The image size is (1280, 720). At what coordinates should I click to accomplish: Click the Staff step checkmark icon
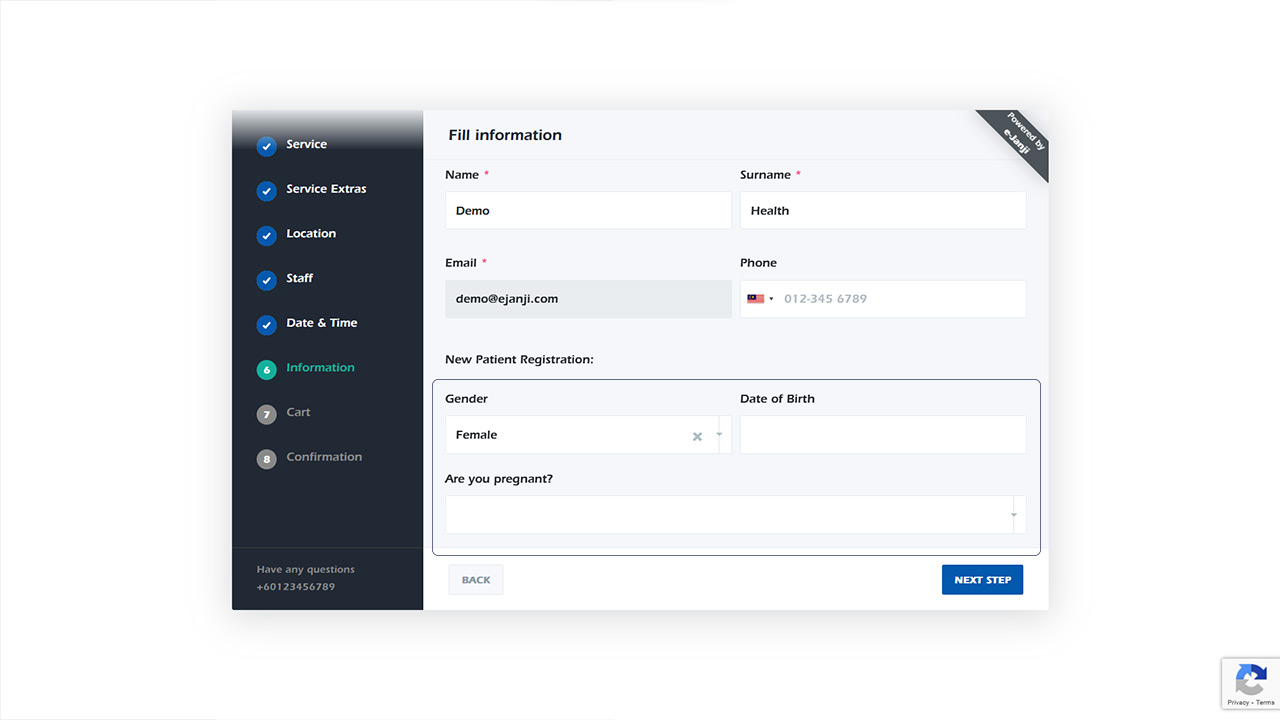tap(266, 281)
